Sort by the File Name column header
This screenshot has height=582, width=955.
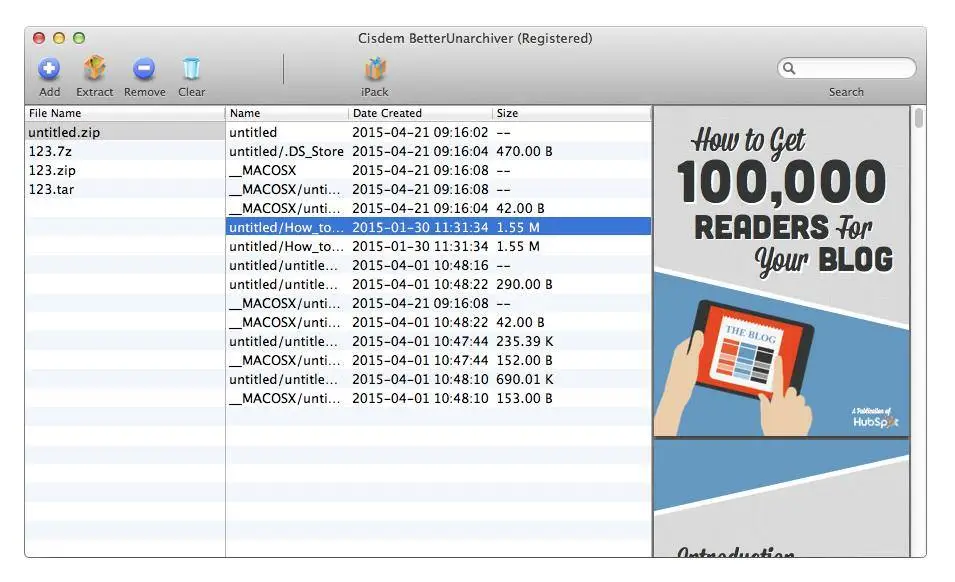[125, 113]
